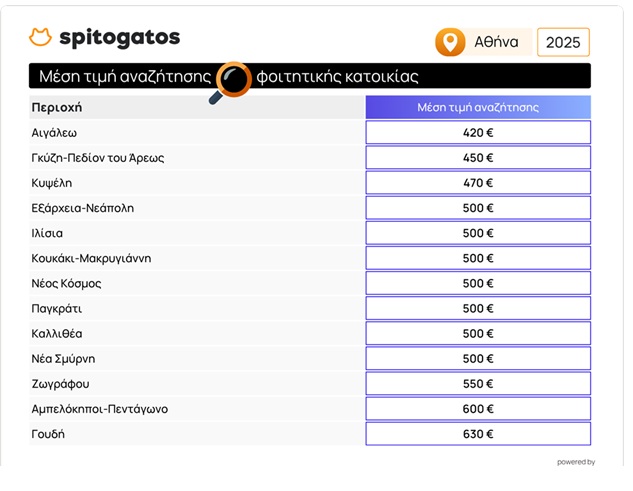The width and height of the screenshot is (633, 491).
Task: Select the Γκύζη-Πεδίον του Άρεως row
Action: click(x=98, y=158)
